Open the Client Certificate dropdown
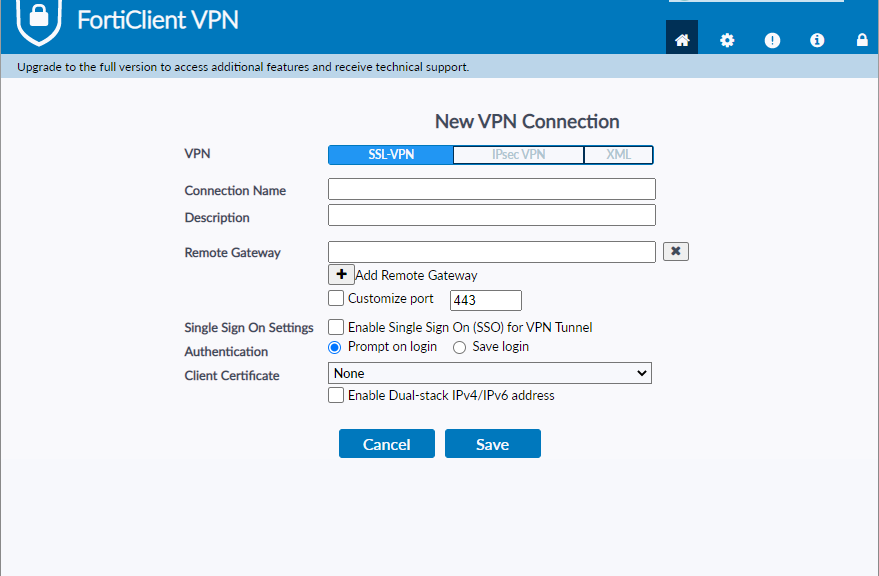The image size is (879, 576). pos(489,373)
